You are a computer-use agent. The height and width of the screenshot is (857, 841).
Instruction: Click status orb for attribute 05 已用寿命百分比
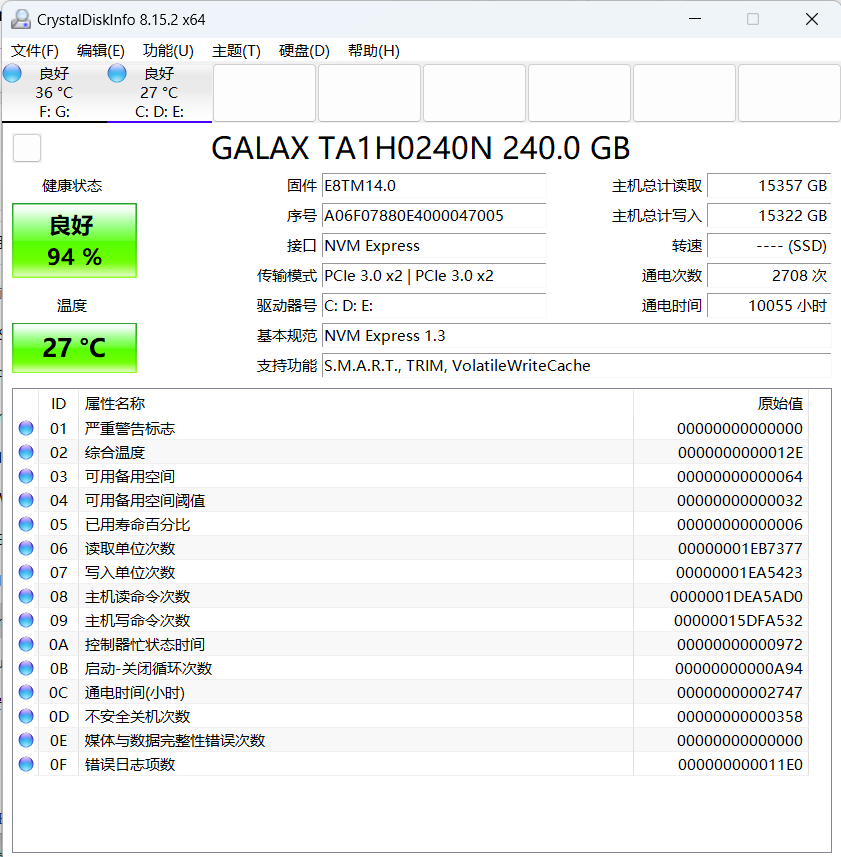pos(26,524)
